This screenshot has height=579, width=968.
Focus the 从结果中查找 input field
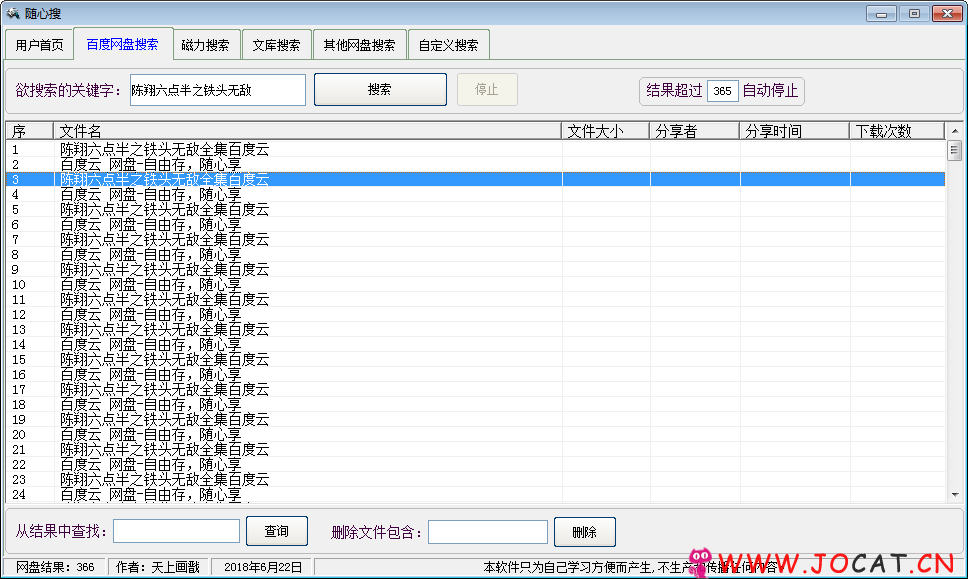(177, 531)
